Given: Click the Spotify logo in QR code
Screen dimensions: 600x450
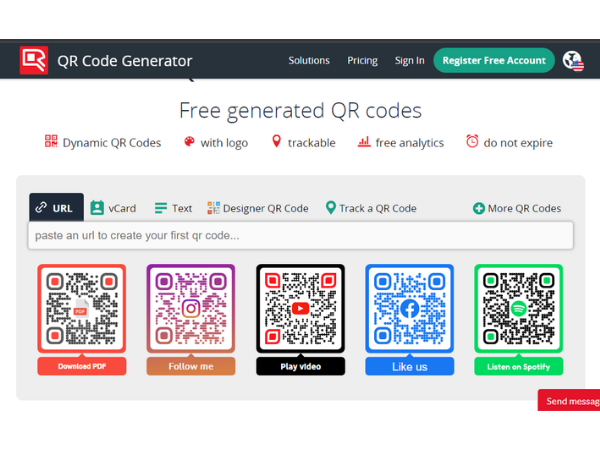Looking at the screenshot, I should point(518,308).
